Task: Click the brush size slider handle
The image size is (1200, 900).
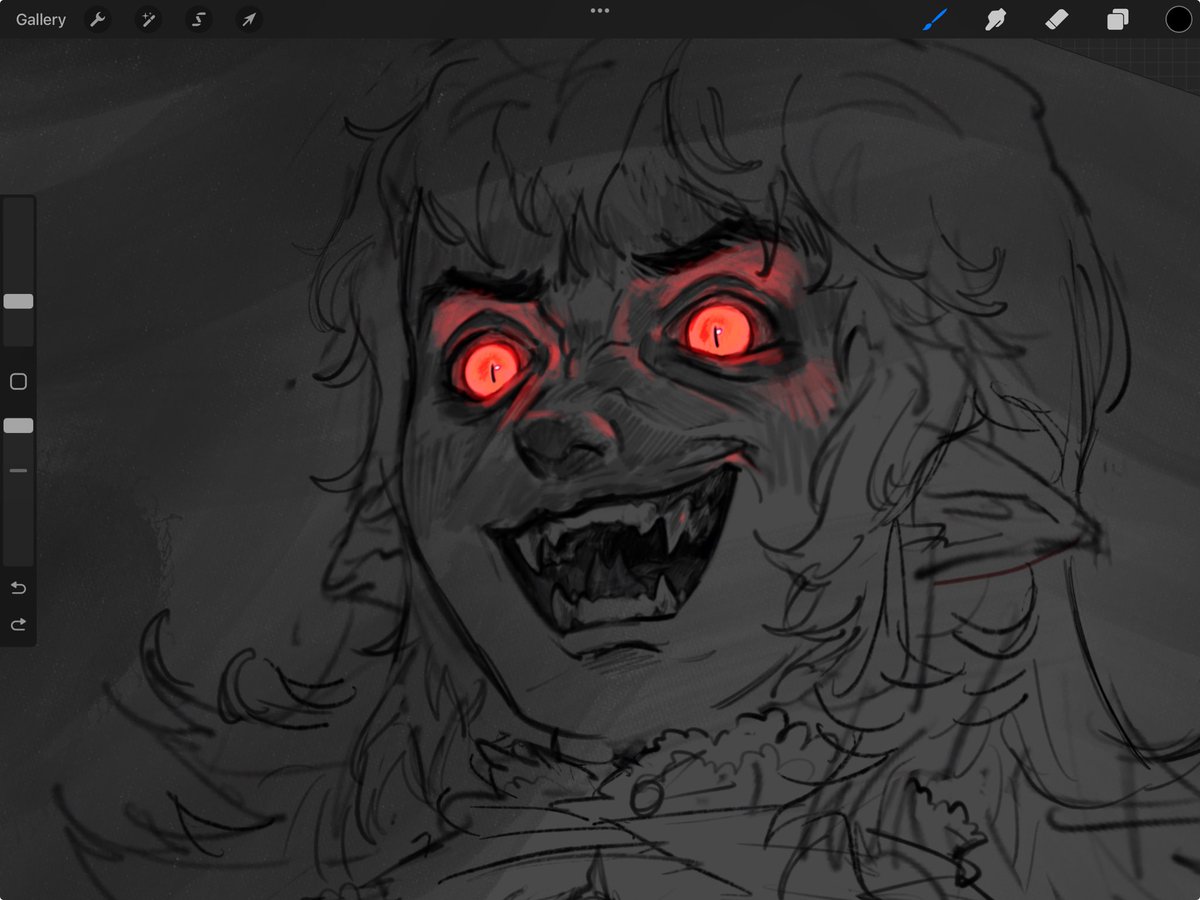Action: click(x=18, y=301)
